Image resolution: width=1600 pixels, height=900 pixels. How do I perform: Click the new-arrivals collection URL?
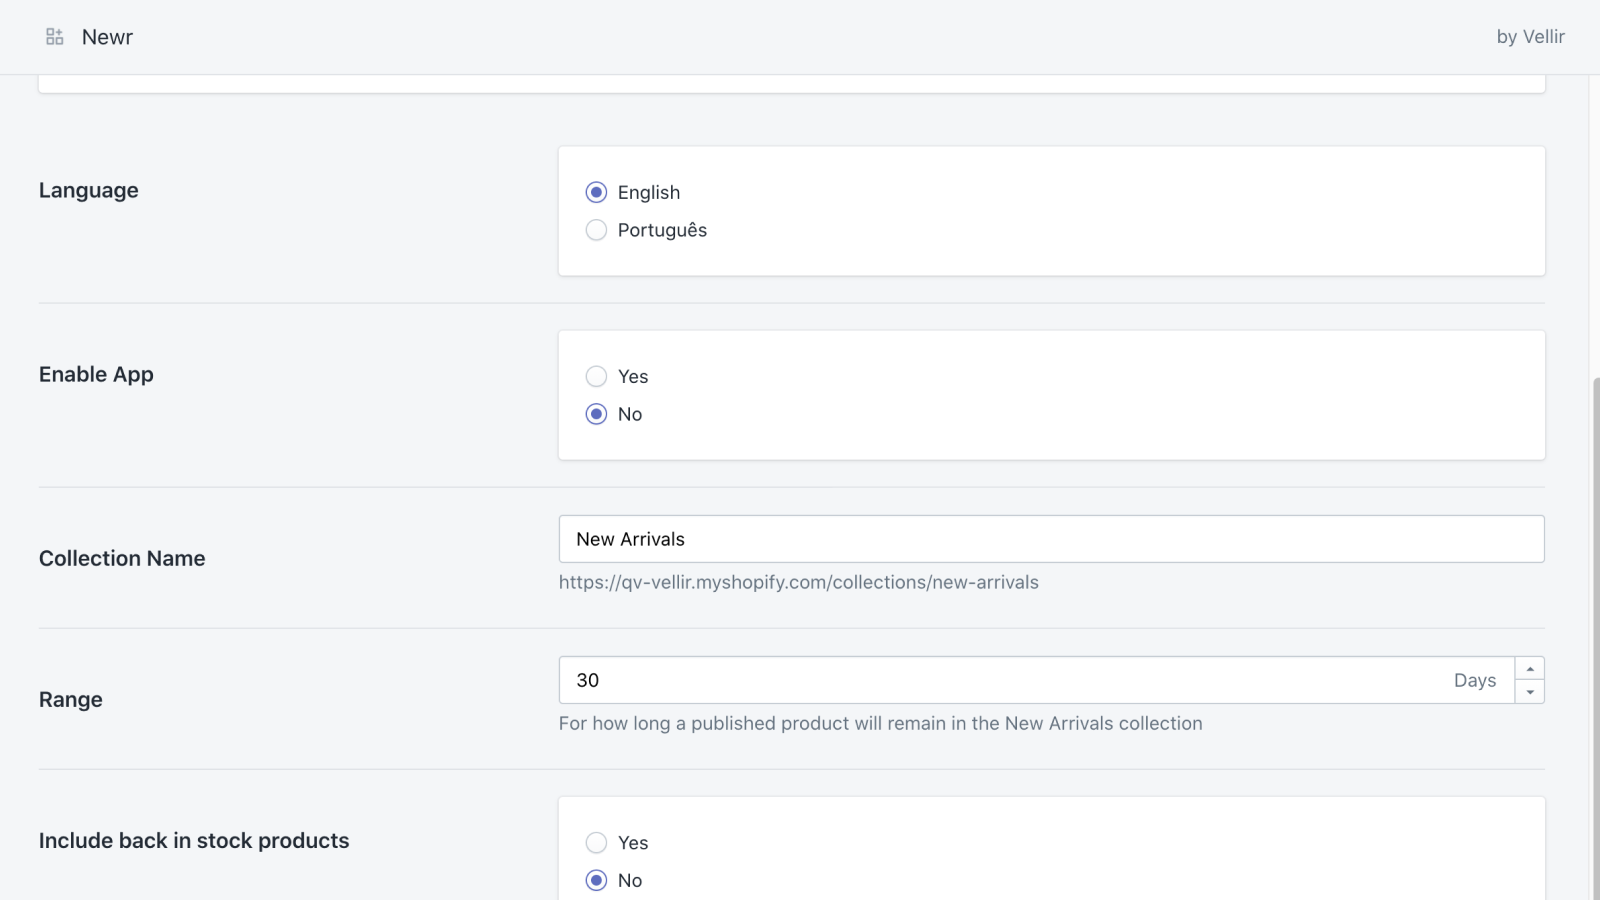click(x=798, y=582)
